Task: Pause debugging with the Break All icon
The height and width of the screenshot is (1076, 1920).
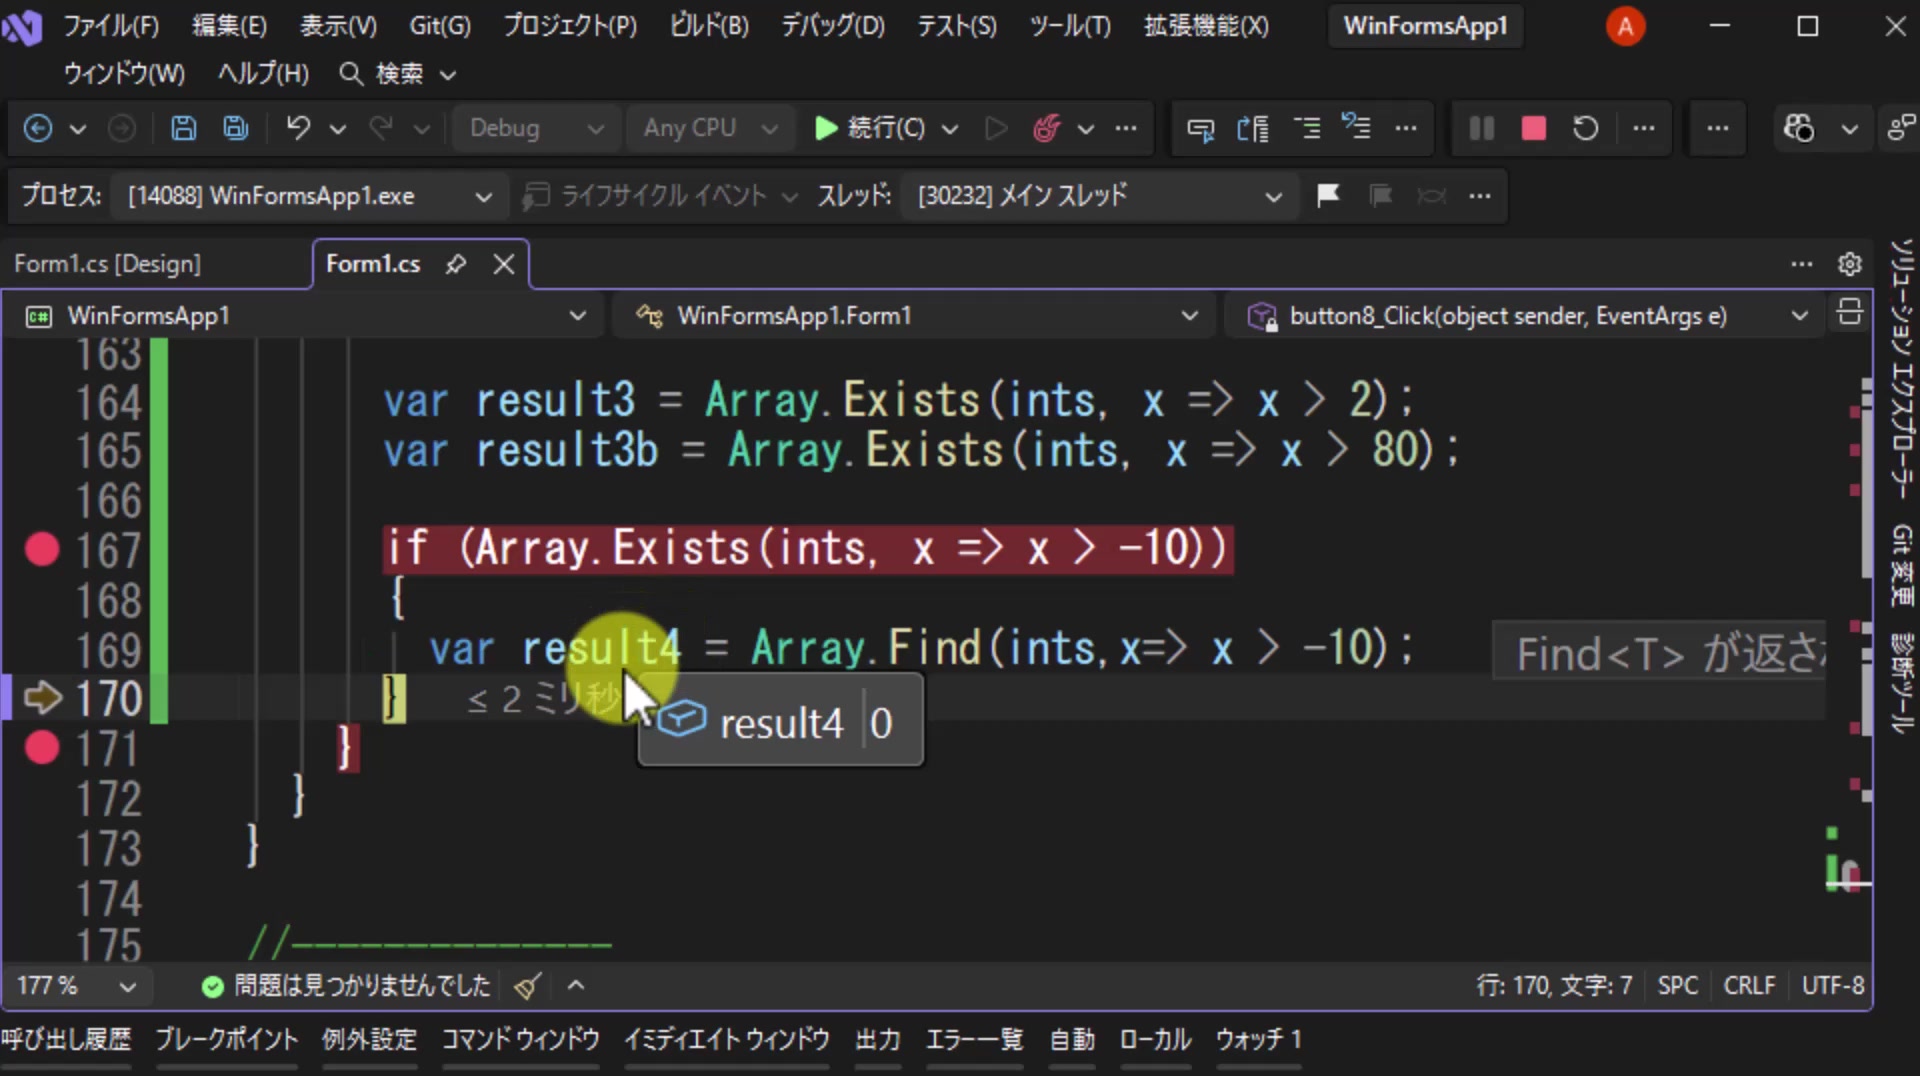Action: [x=1482, y=128]
